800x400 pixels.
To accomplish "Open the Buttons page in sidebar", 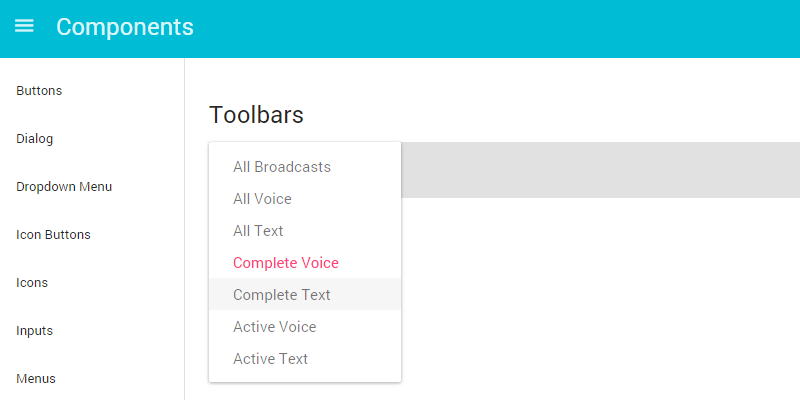I will pyautogui.click(x=39, y=91).
